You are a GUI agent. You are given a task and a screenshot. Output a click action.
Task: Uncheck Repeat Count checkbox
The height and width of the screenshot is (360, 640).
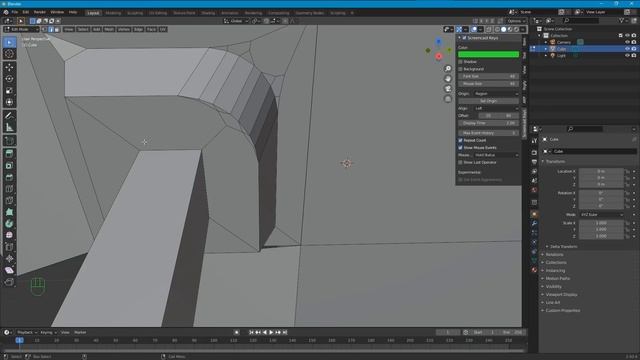pos(460,140)
